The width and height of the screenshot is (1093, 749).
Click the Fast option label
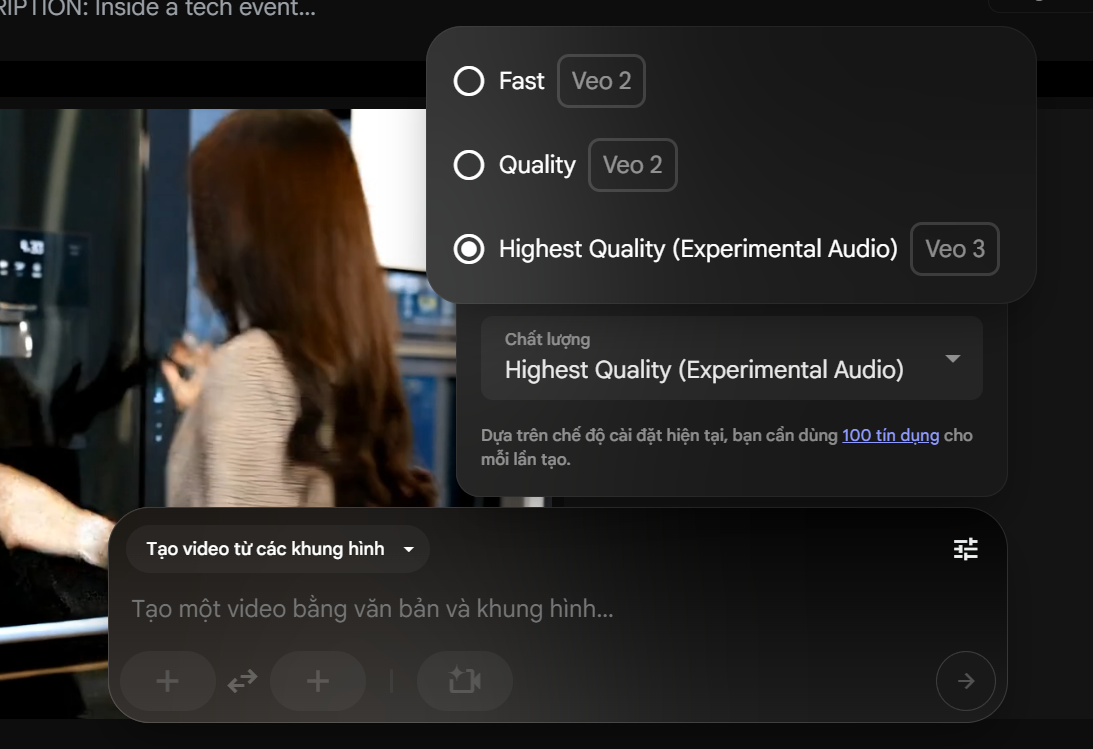(521, 81)
